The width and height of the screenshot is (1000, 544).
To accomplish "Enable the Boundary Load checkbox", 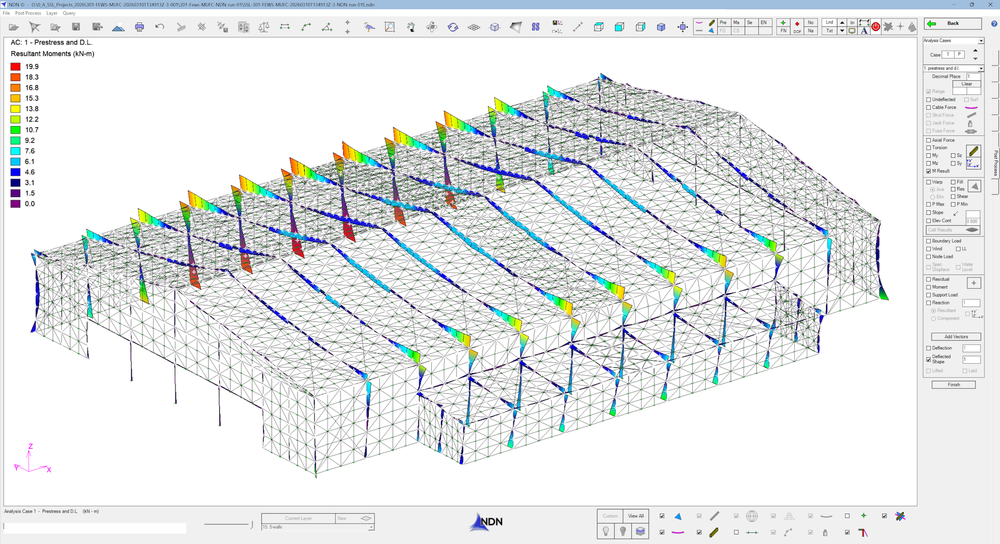I will coord(929,241).
